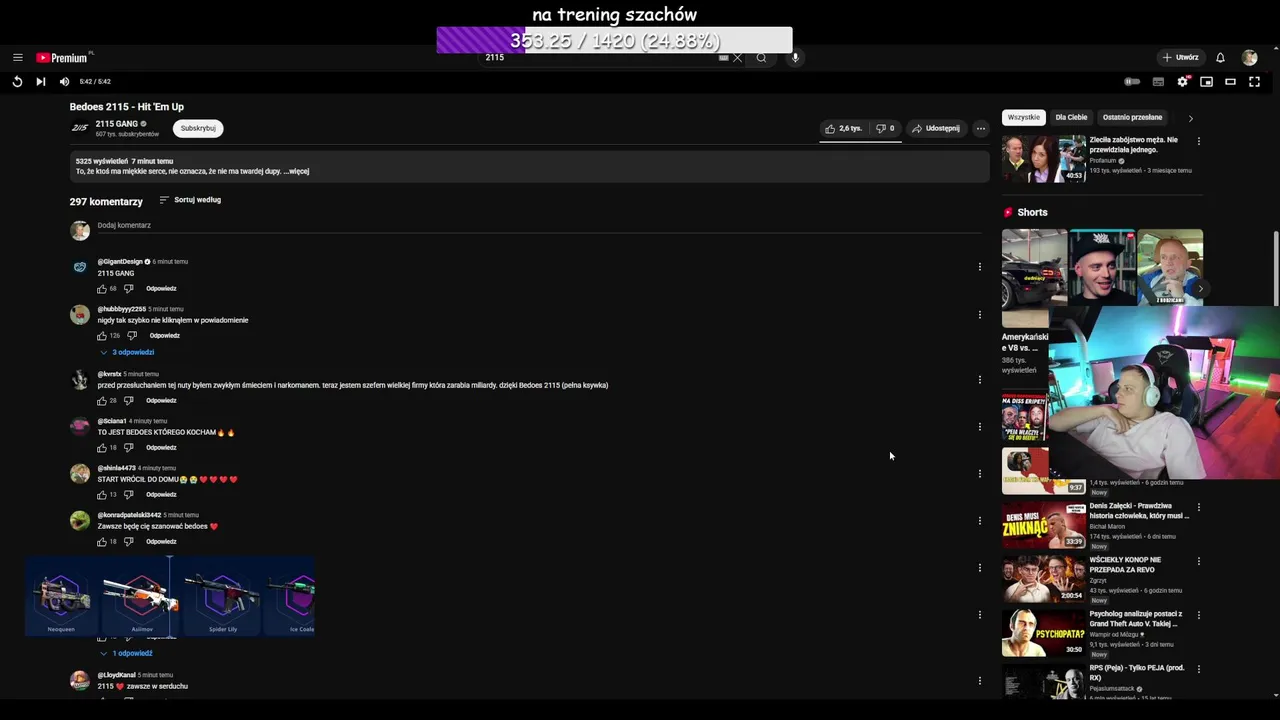This screenshot has height=720, width=1280.
Task: Click the Udostępnij share button
Action: point(936,128)
